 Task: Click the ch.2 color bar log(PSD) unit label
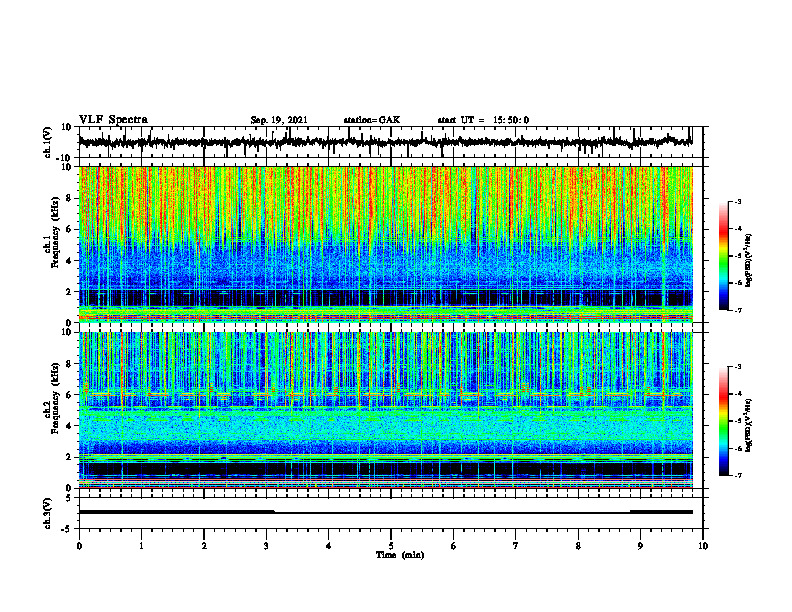point(749,426)
